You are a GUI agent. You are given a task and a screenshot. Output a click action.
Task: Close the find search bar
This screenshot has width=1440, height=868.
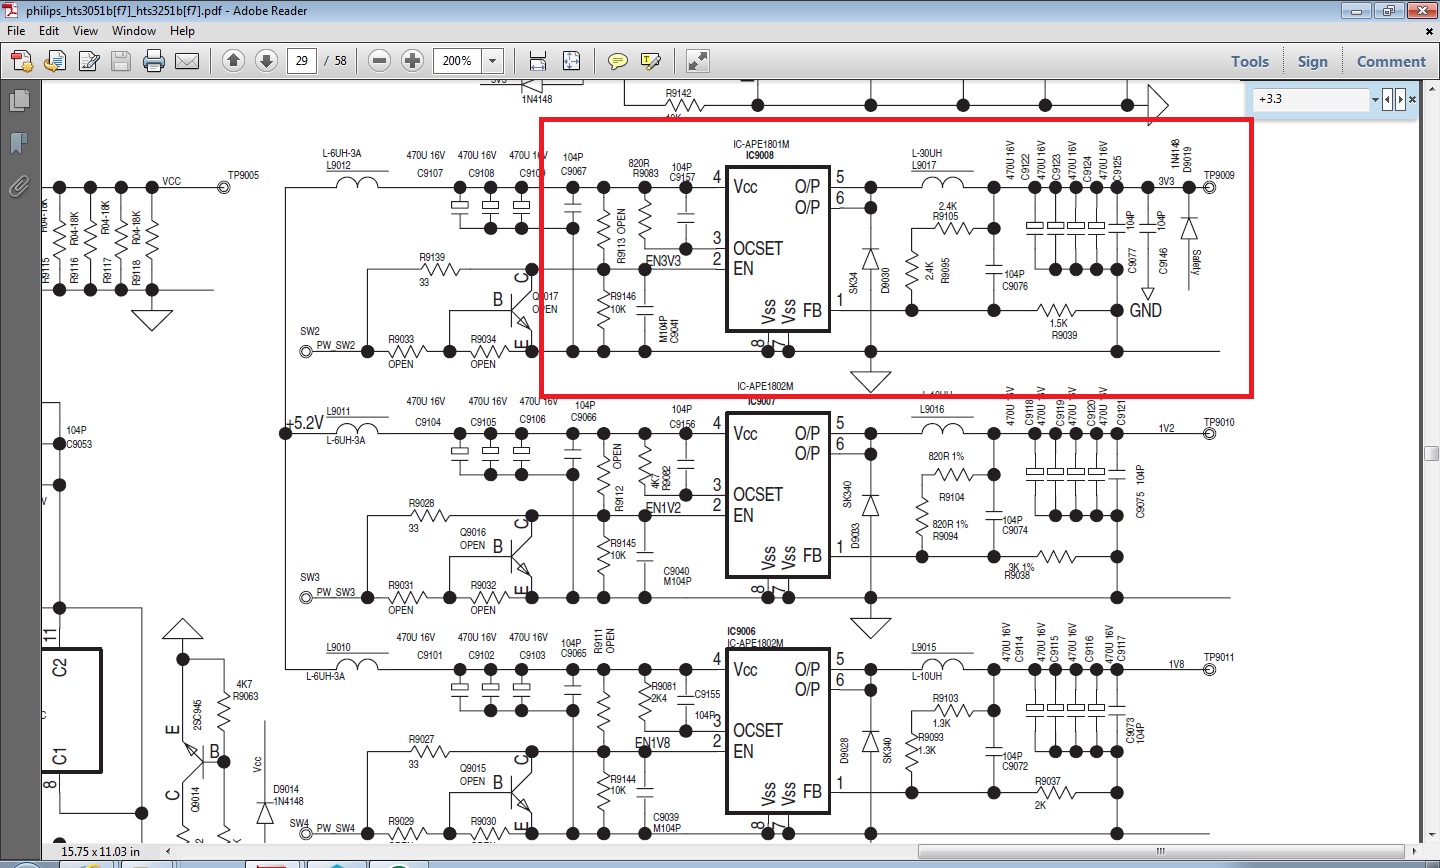pos(1412,100)
